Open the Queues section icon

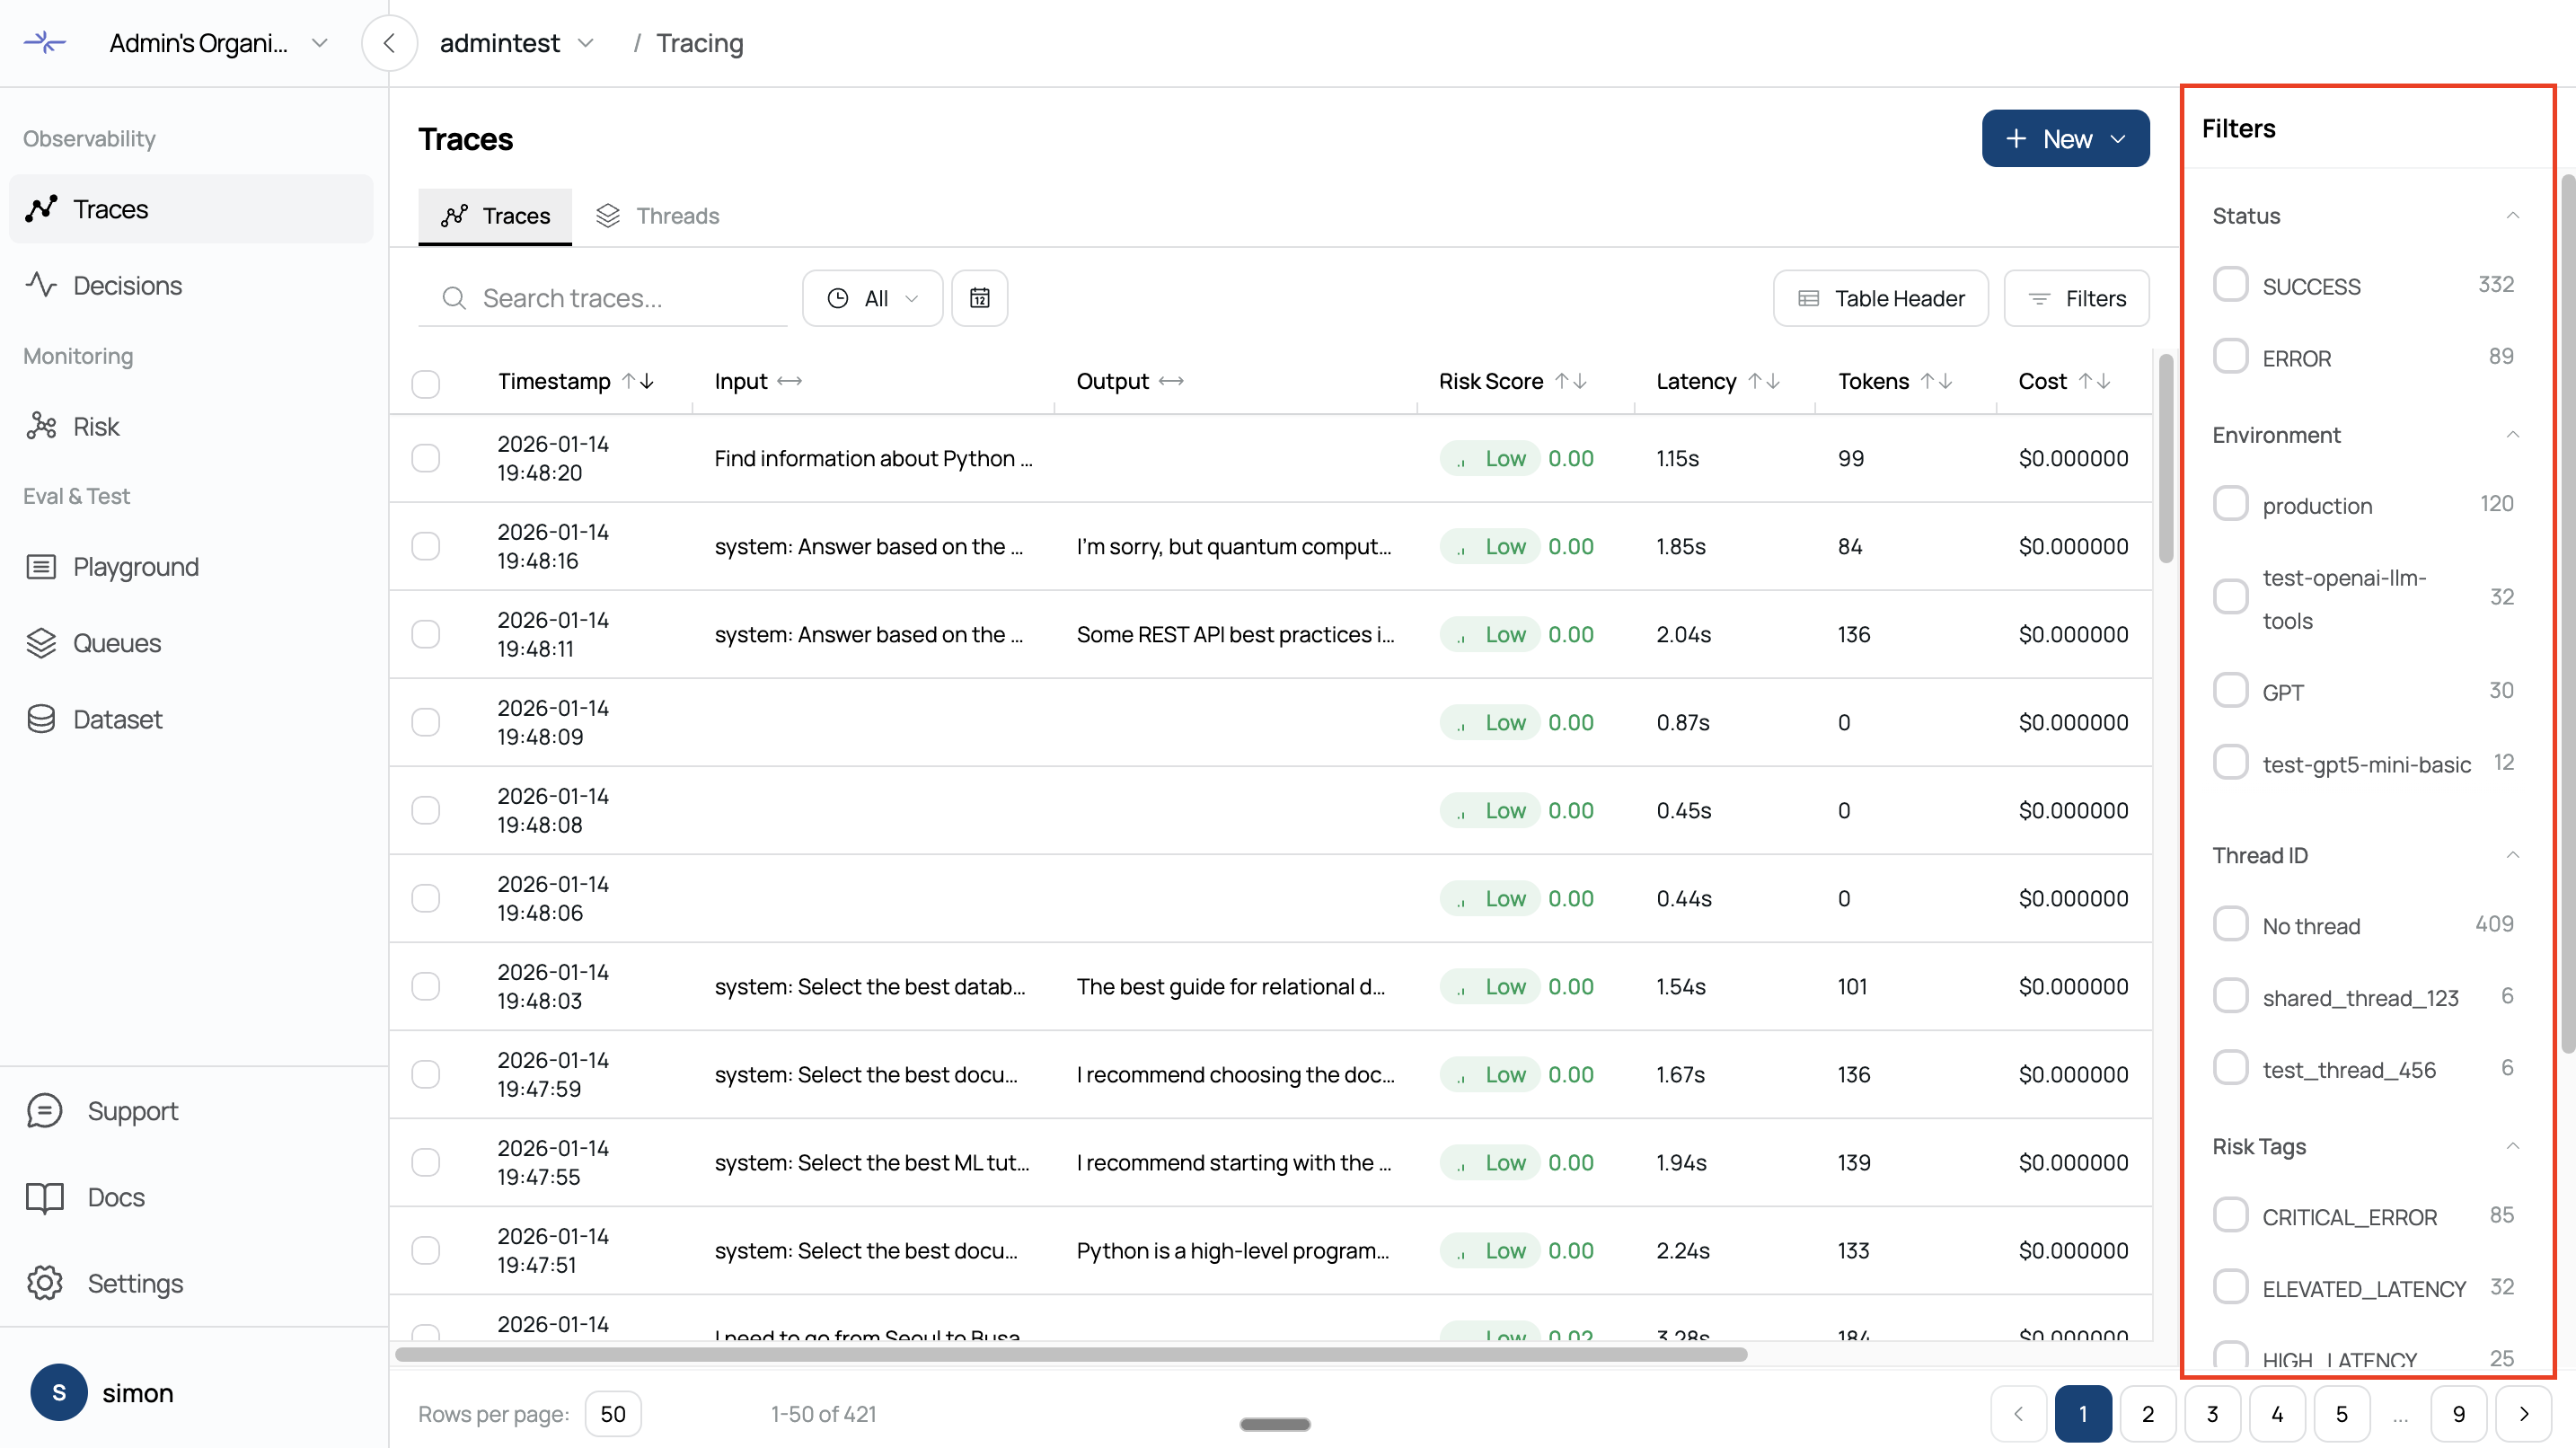[x=41, y=643]
